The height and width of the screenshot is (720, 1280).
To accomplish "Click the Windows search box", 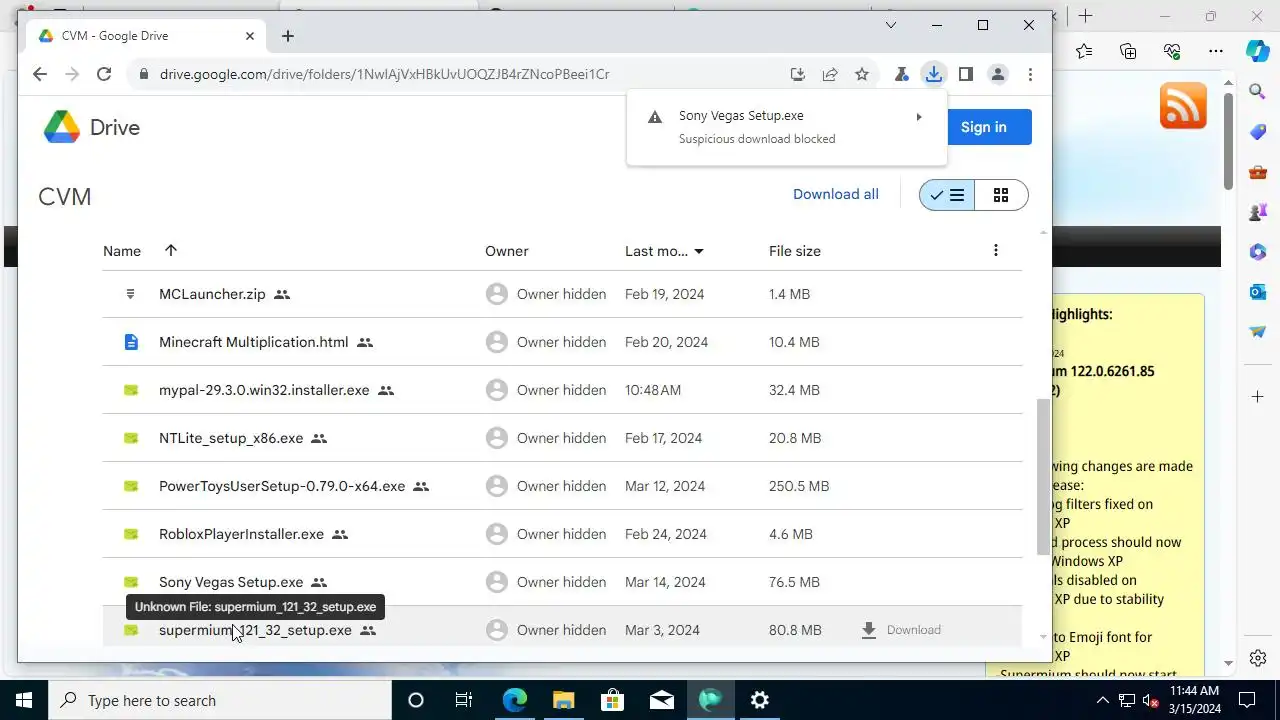I will 220,700.
